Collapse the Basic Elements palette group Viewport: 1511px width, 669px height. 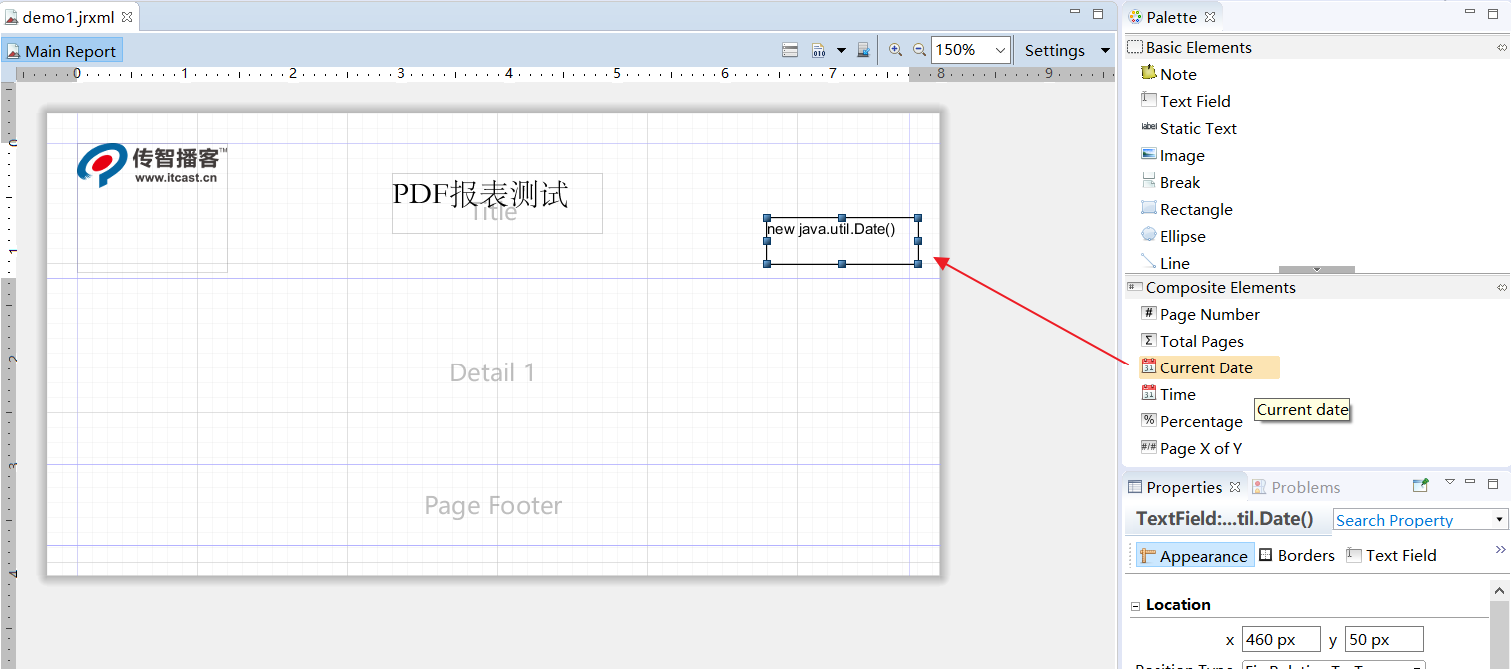coord(1502,47)
